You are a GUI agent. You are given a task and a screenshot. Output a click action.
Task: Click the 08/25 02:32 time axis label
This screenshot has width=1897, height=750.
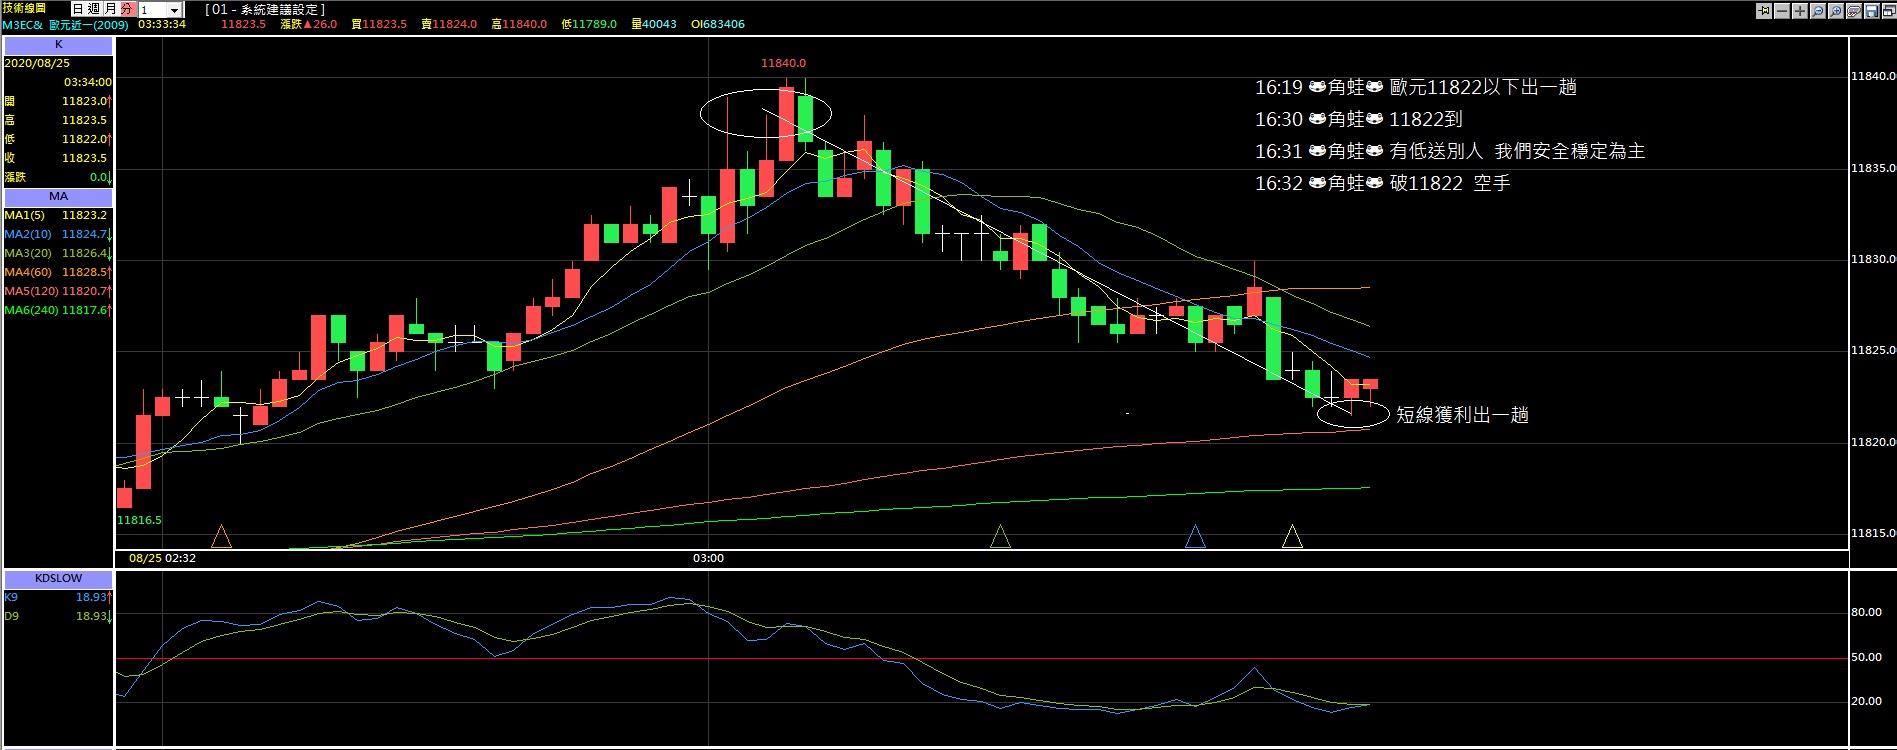point(162,558)
